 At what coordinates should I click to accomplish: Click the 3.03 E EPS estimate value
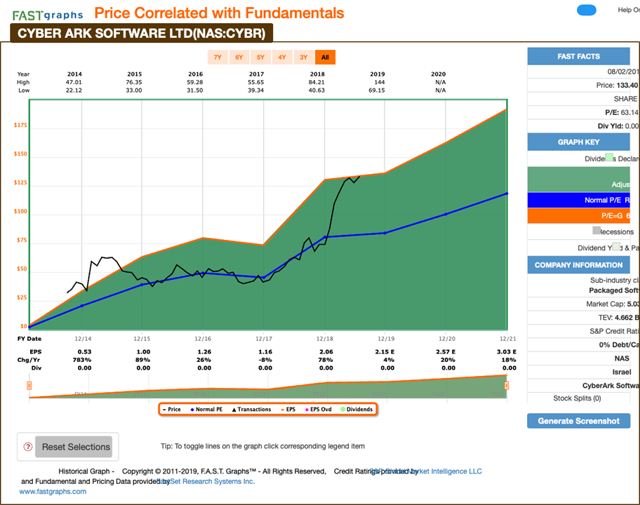tap(506, 351)
